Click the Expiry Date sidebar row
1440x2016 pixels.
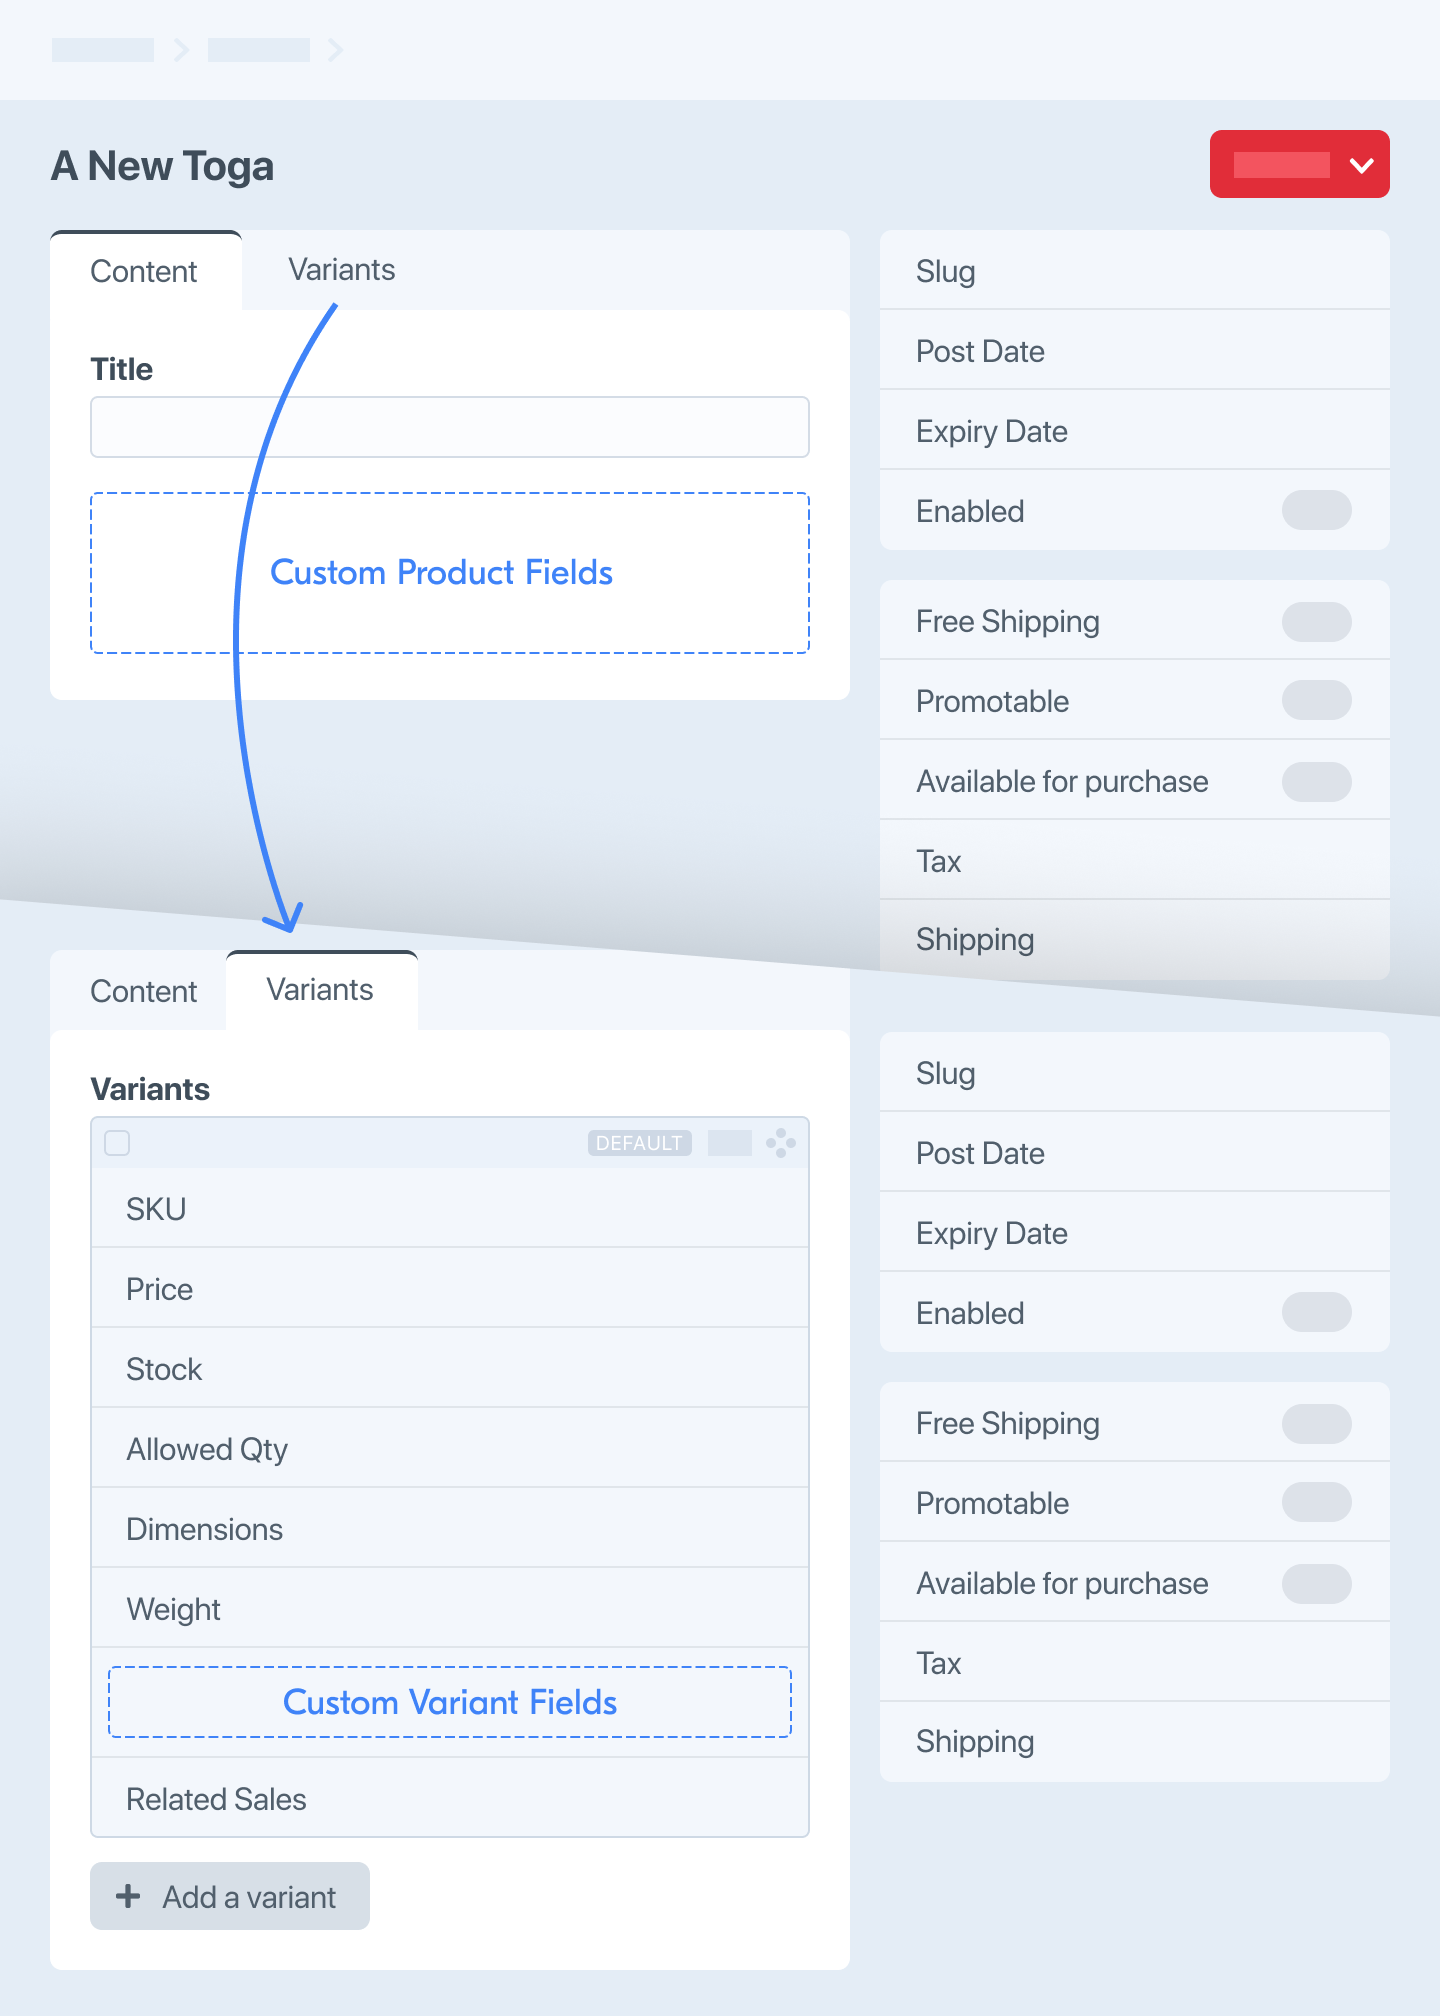tap(1134, 430)
